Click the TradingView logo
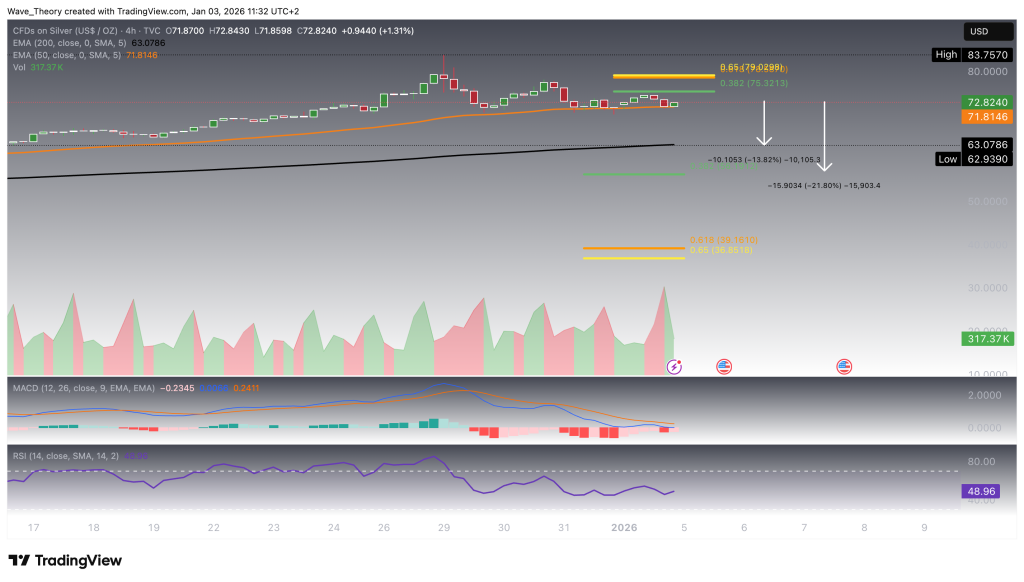 pyautogui.click(x=64, y=560)
